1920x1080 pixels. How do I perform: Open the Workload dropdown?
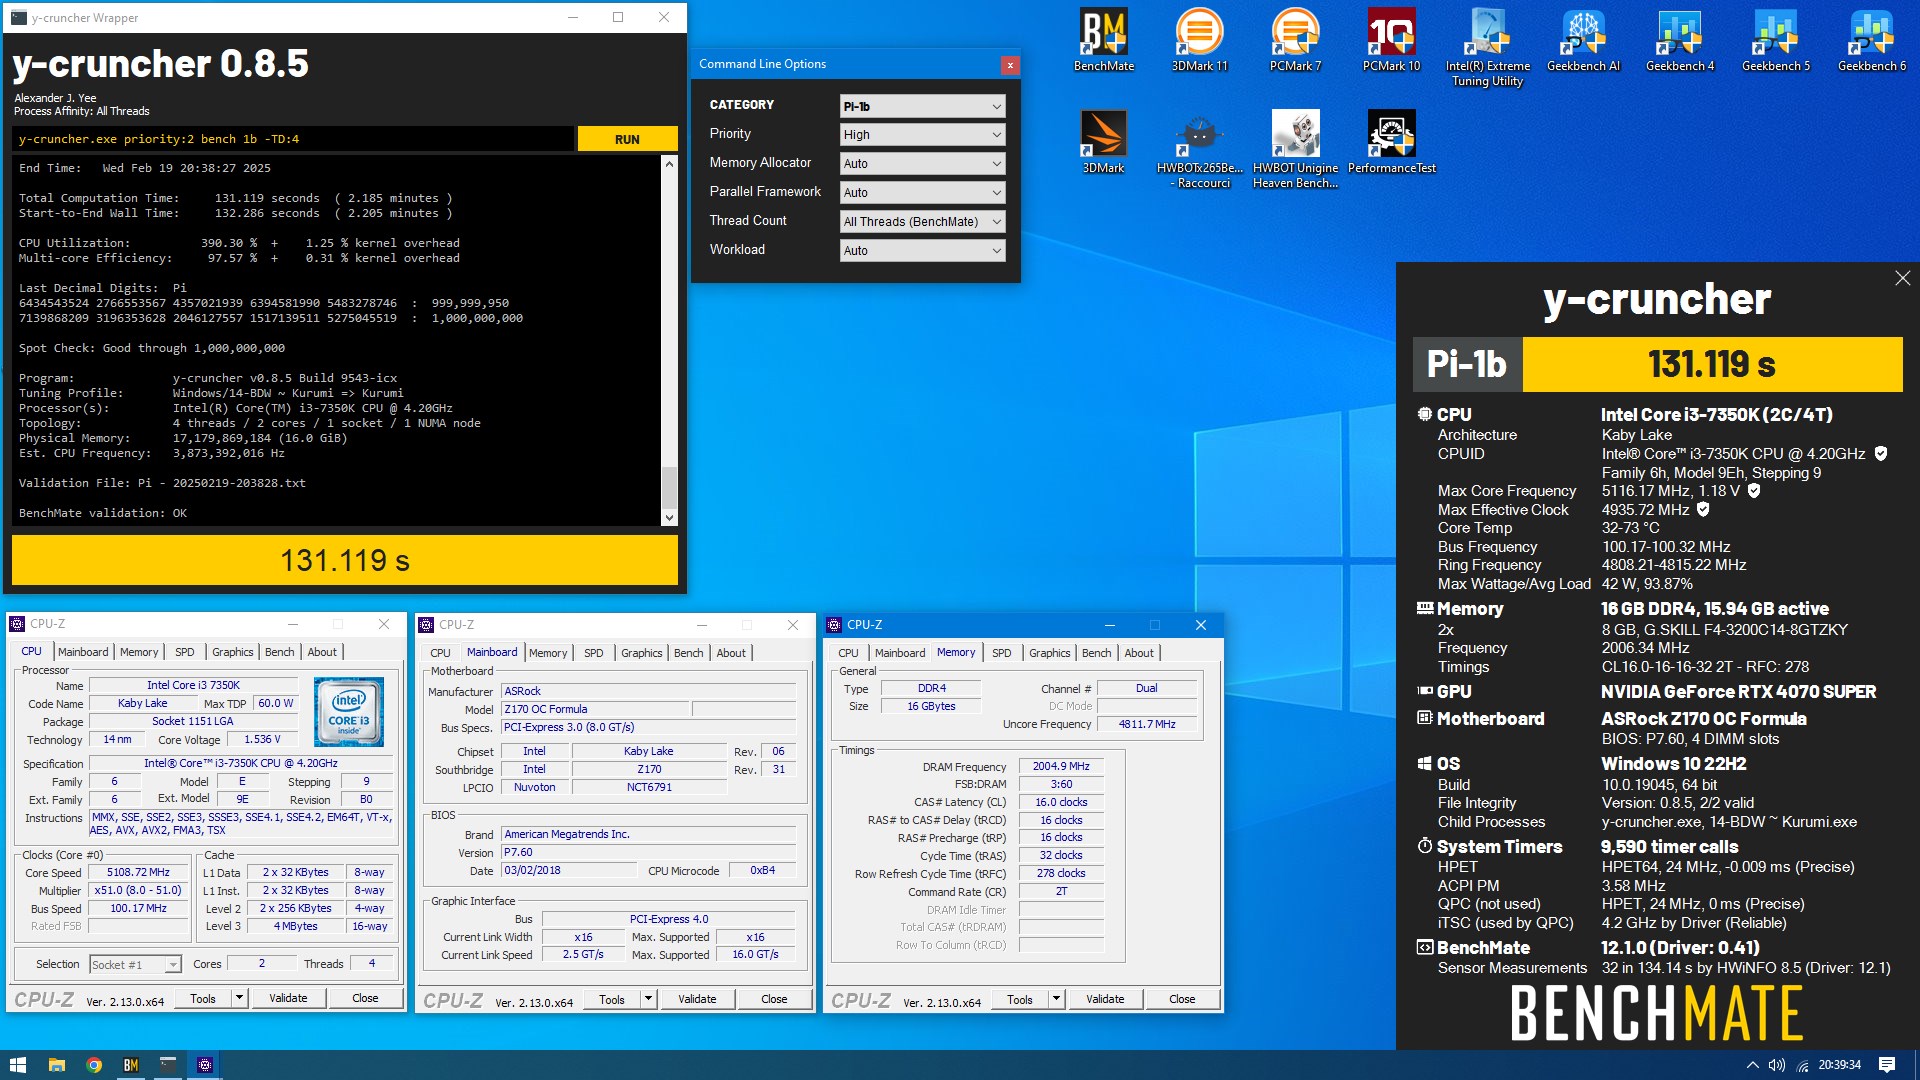point(922,251)
